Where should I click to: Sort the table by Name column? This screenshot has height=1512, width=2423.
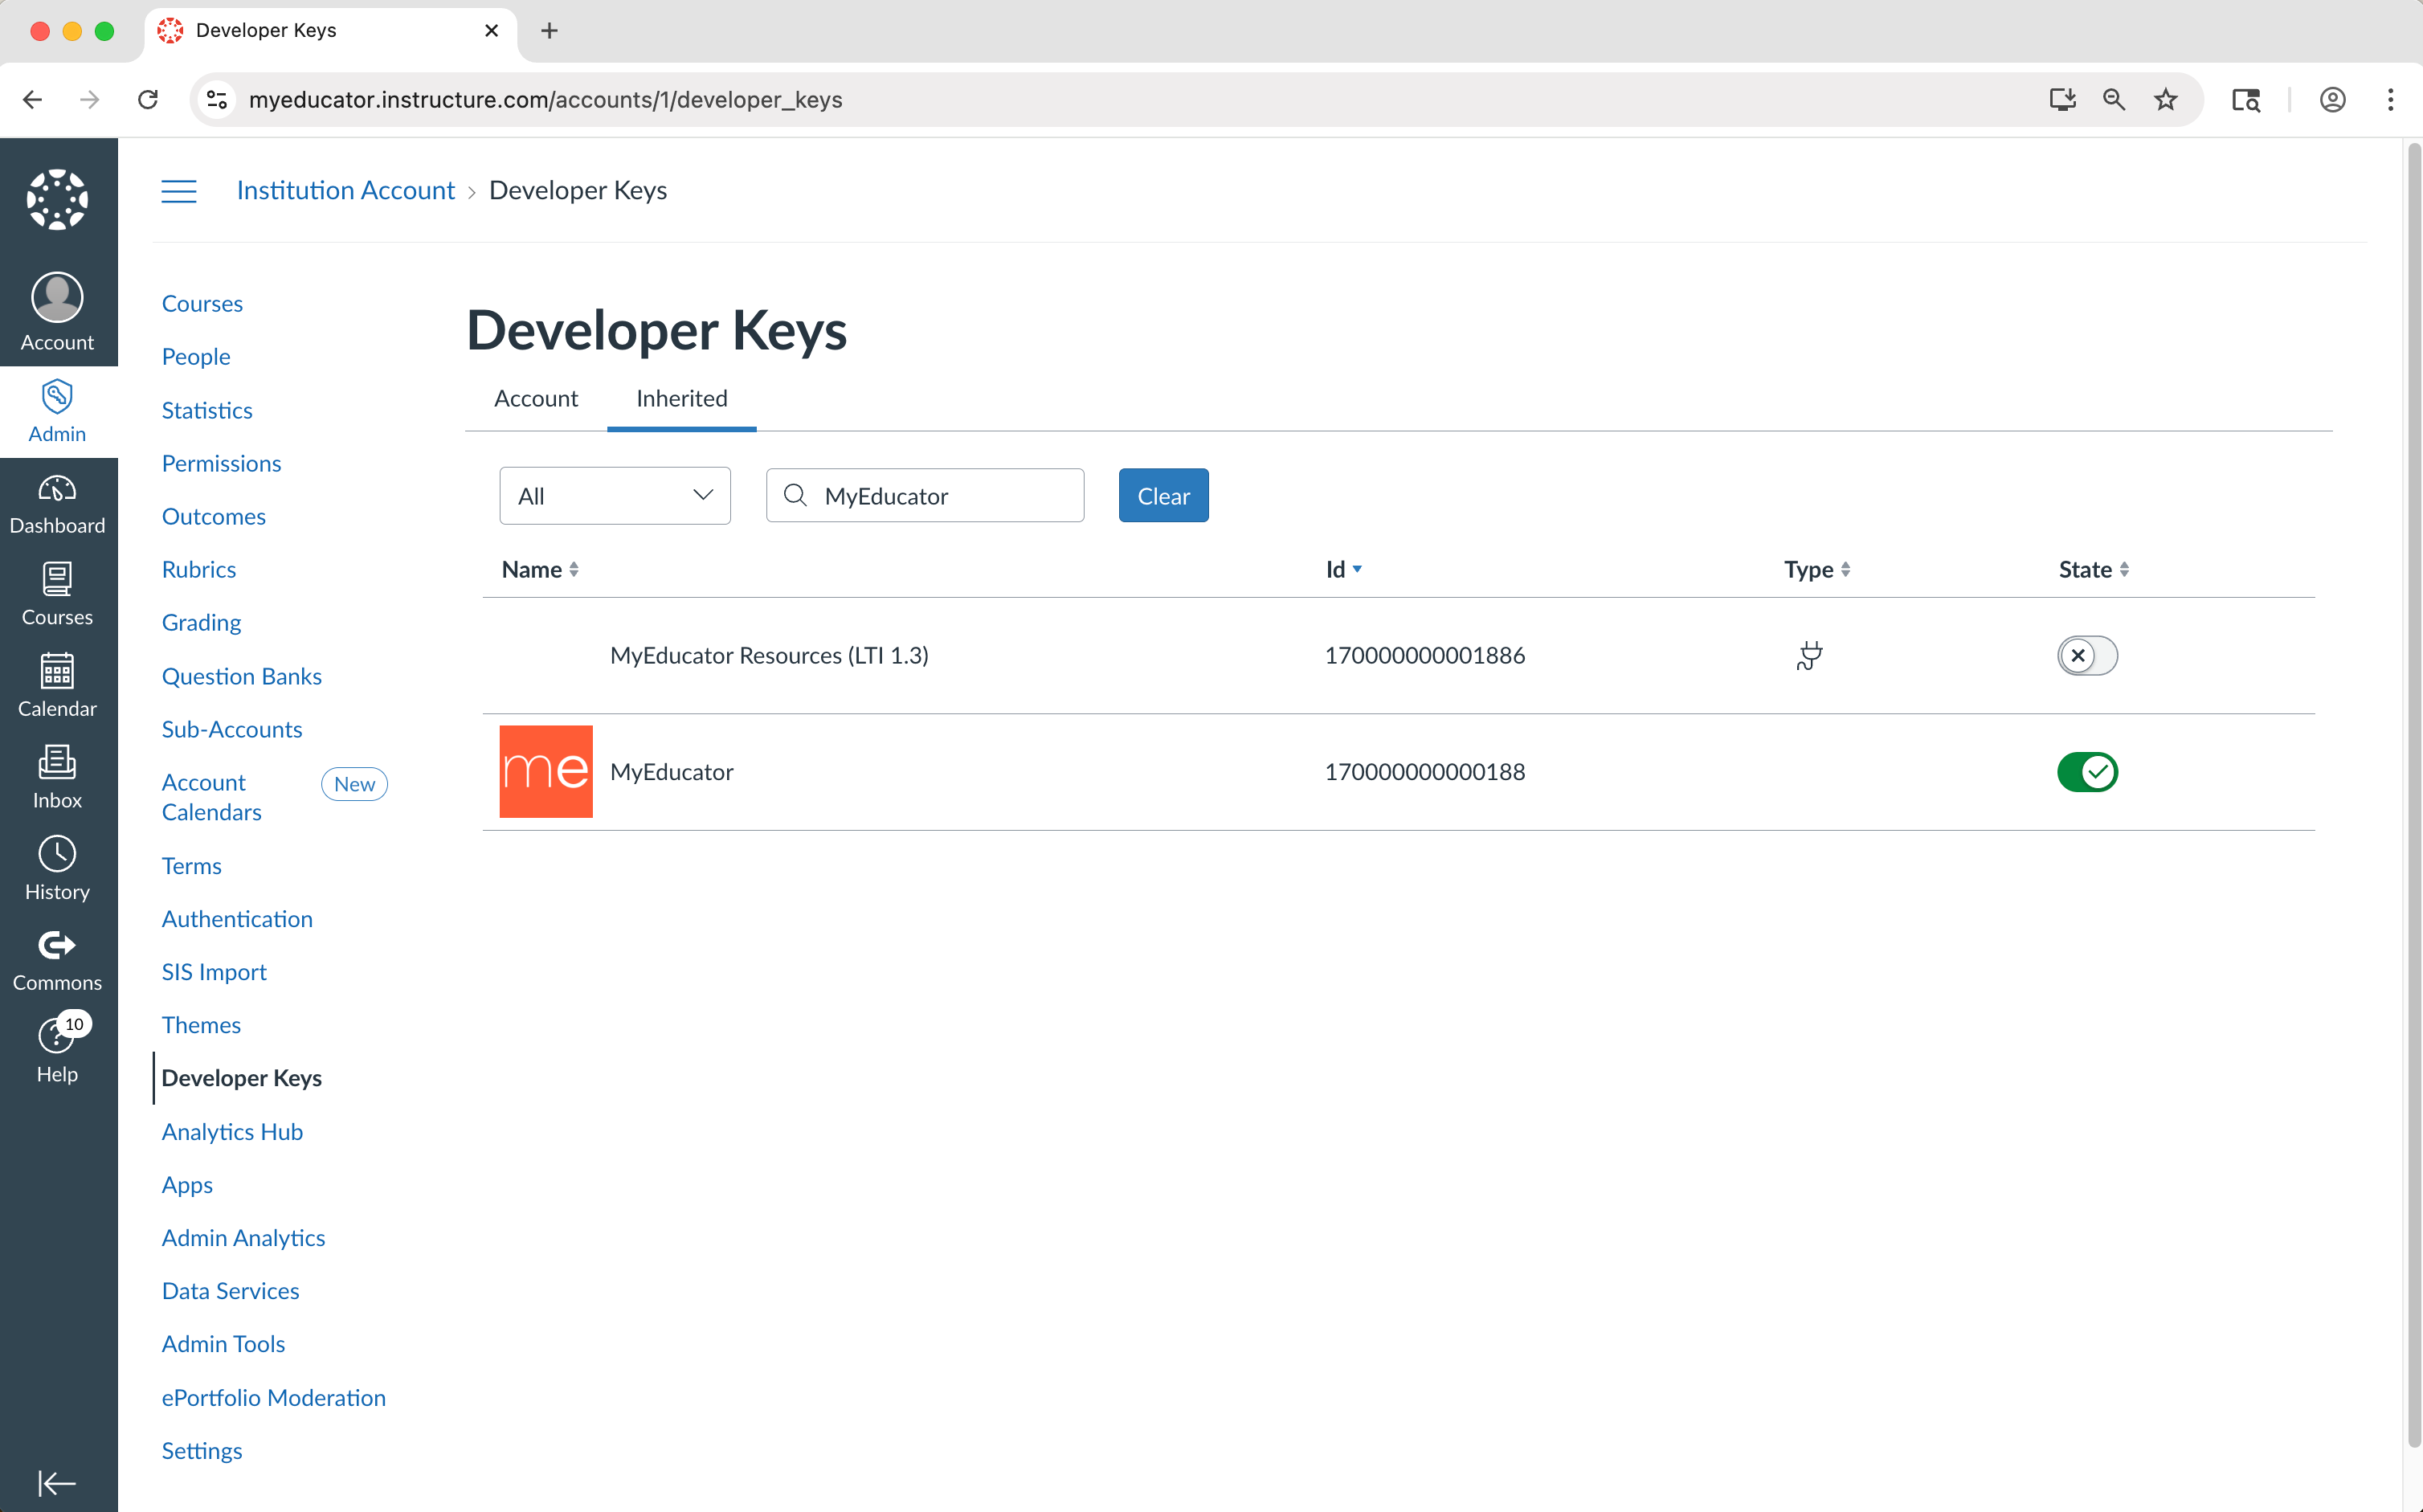[540, 569]
